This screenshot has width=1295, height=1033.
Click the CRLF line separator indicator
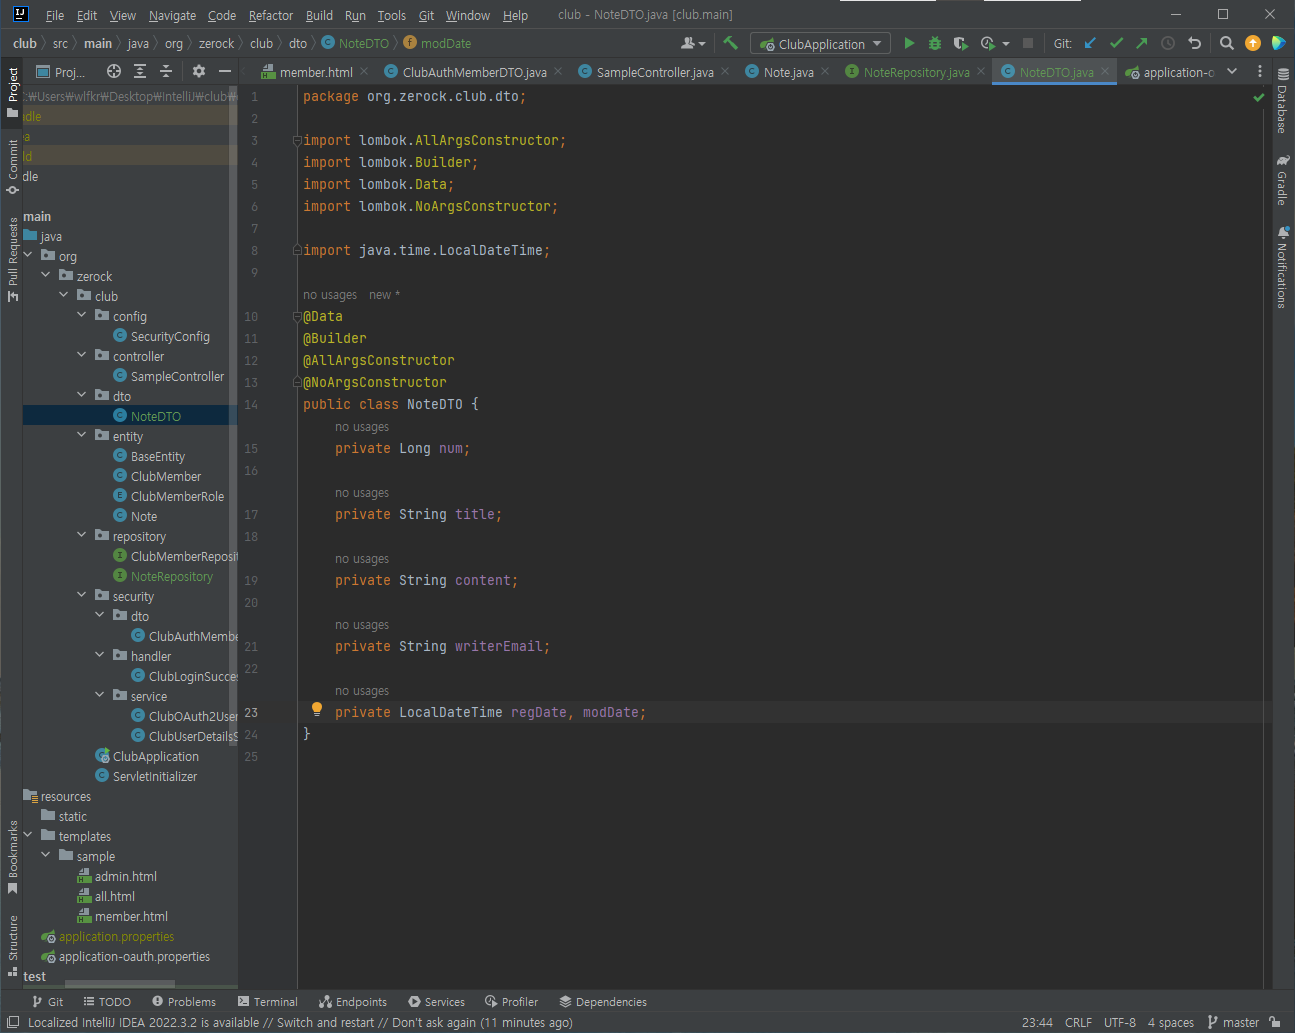pos(1078,1022)
